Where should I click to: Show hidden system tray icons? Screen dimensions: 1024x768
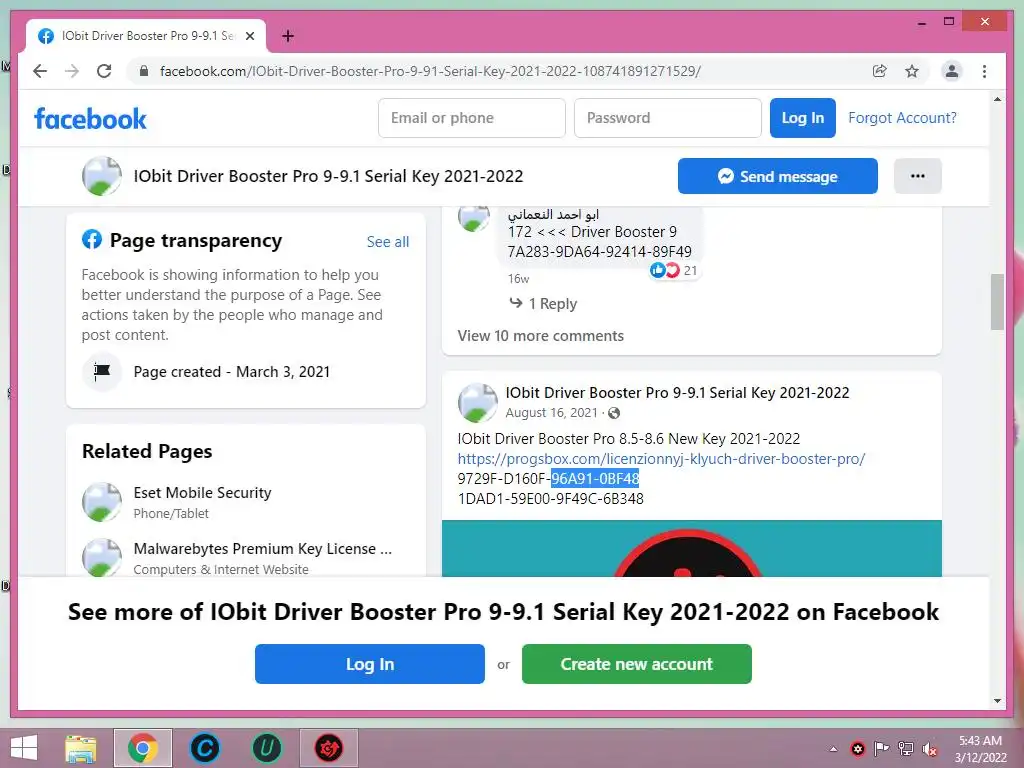click(833, 749)
